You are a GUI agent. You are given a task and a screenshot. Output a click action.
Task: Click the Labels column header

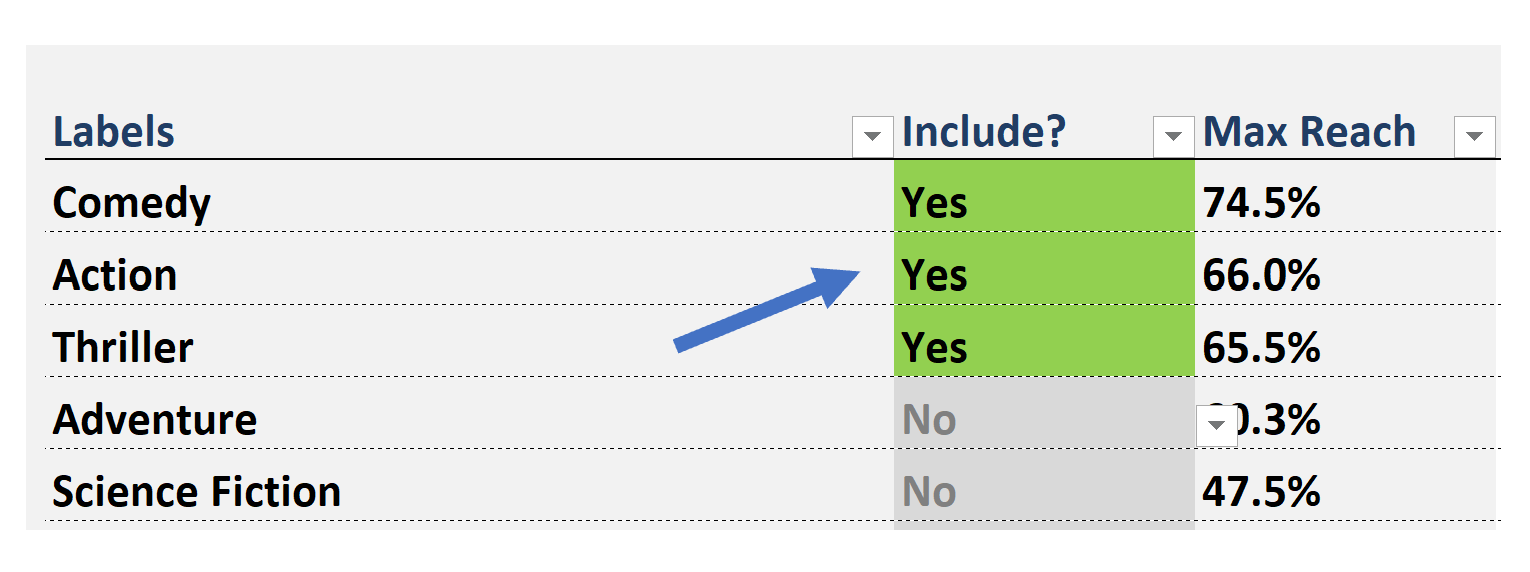click(x=113, y=133)
